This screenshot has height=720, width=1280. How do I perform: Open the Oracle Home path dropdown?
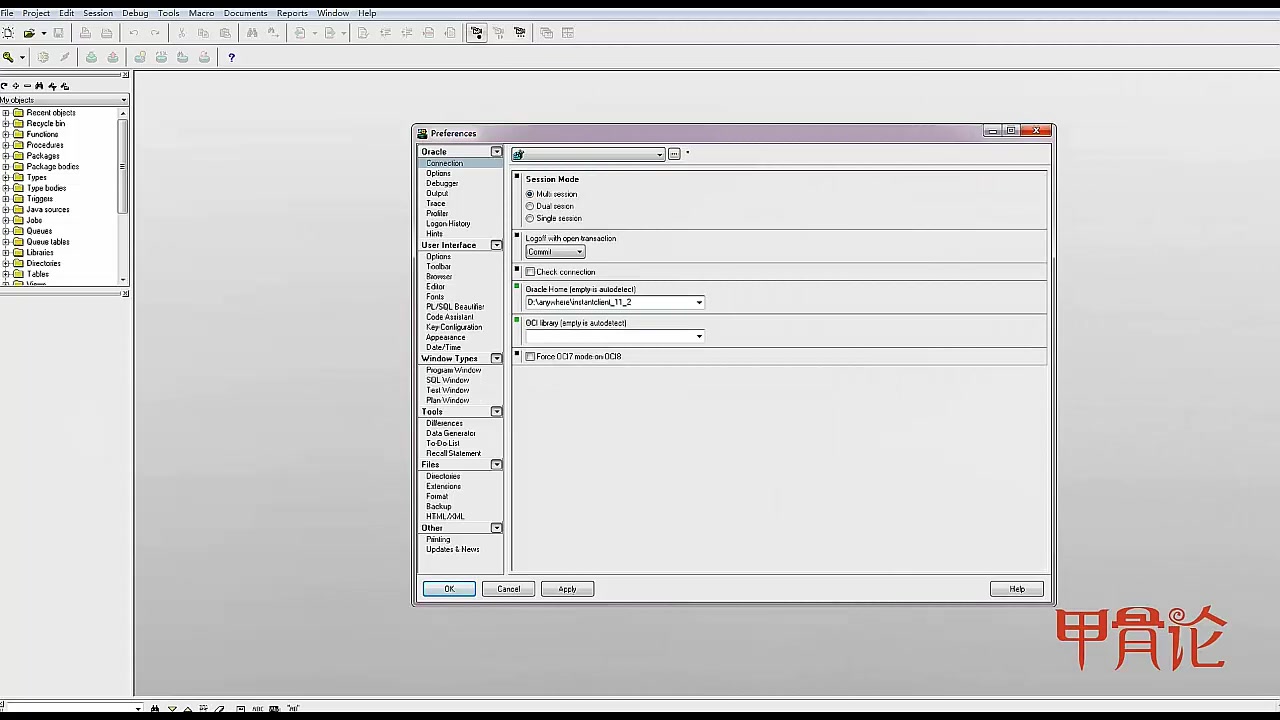[x=699, y=302]
